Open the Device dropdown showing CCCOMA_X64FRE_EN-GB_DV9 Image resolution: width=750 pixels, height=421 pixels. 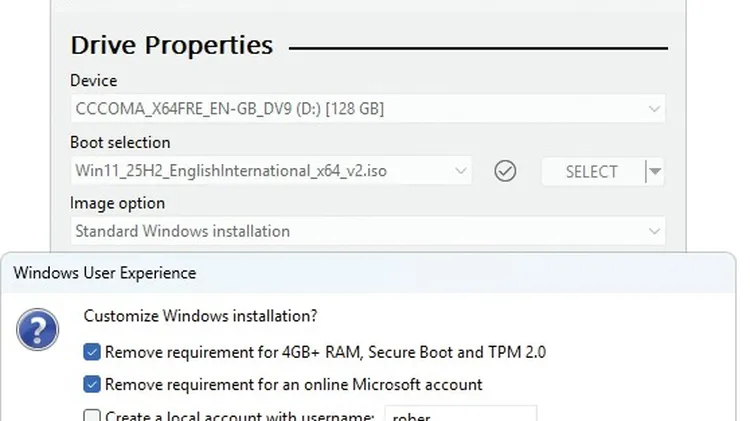coord(367,109)
